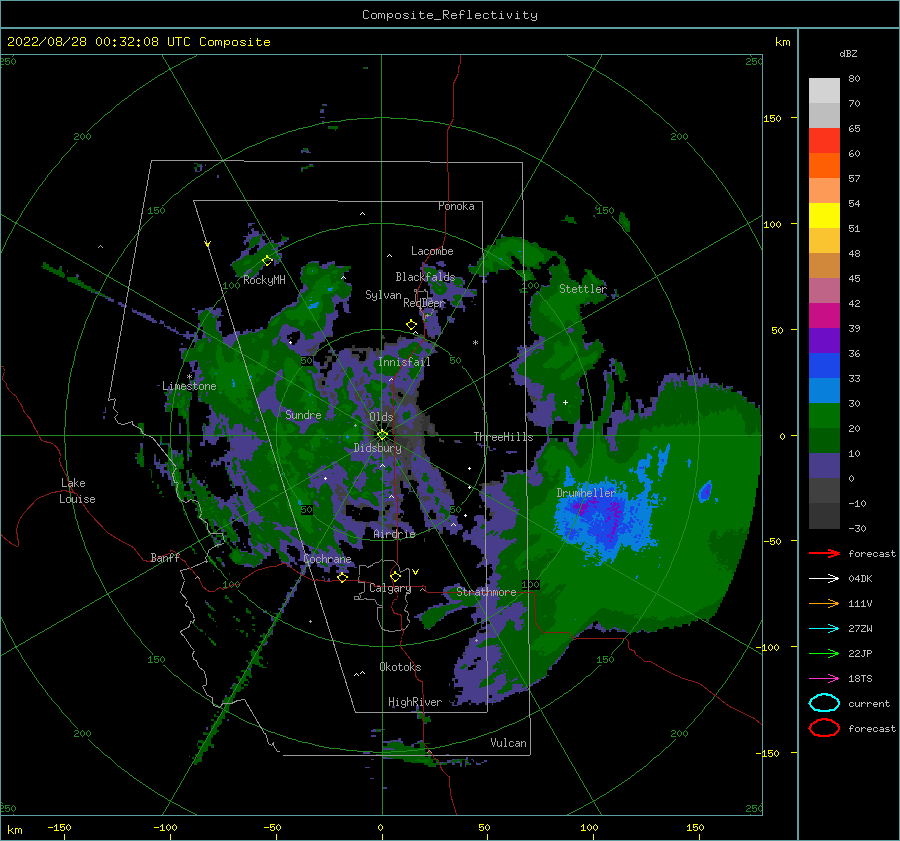The width and height of the screenshot is (900, 841).
Task: Click the cyan current ellipse icon
Action: [824, 703]
